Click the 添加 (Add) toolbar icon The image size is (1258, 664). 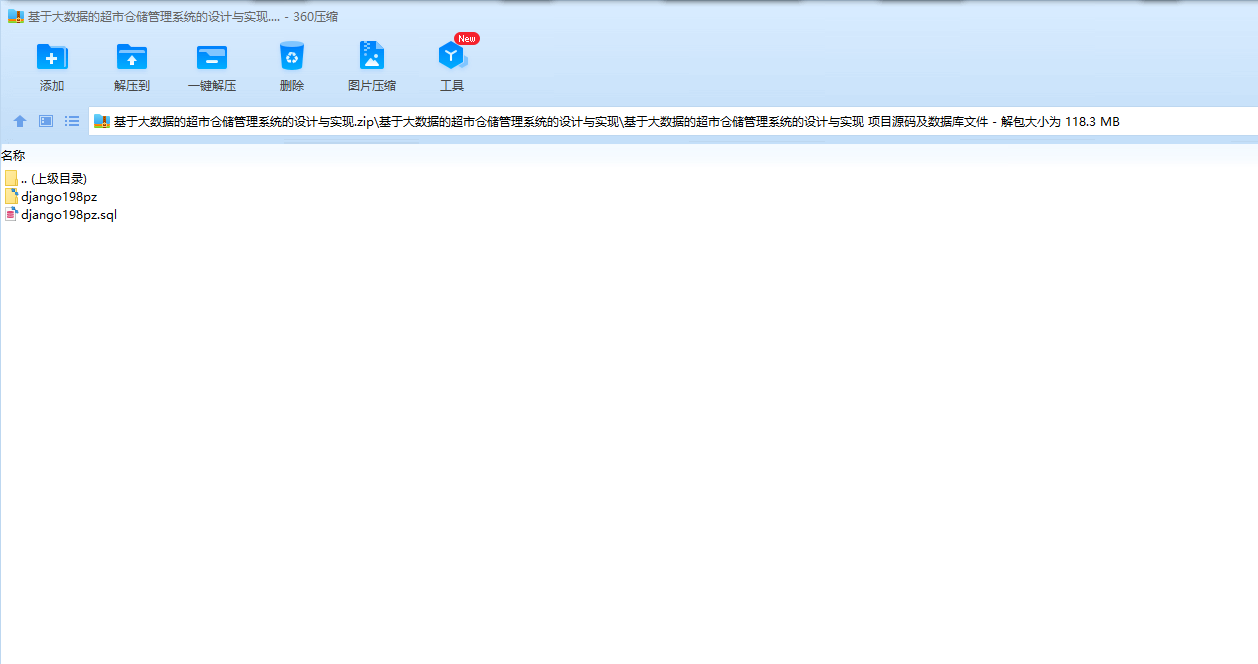pos(52,57)
